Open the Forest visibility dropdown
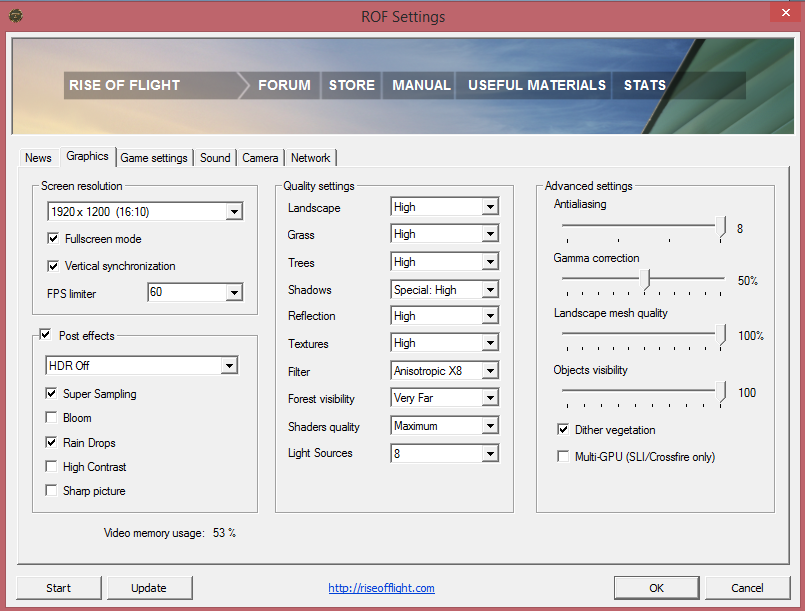805x611 pixels. tap(445, 398)
